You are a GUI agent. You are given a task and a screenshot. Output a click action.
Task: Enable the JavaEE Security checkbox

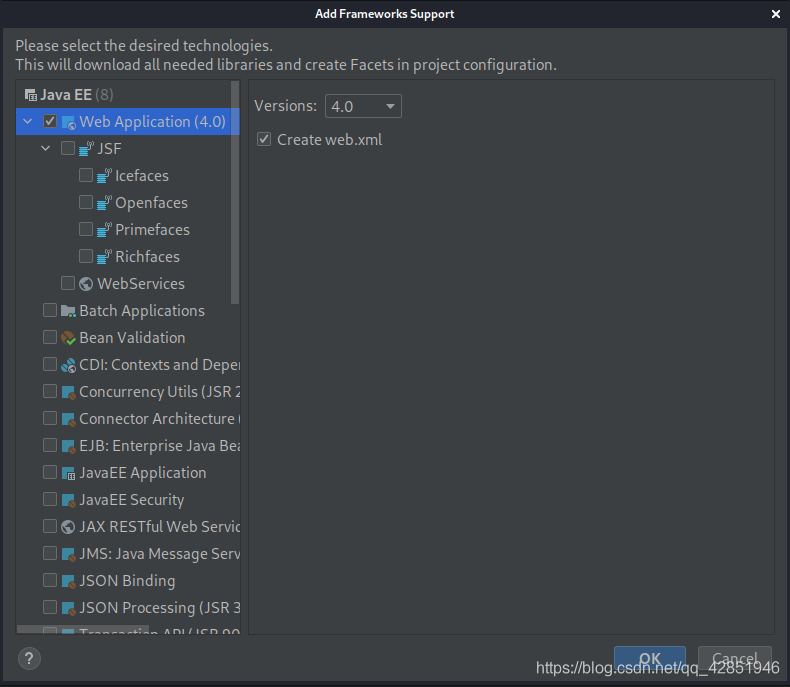(50, 500)
